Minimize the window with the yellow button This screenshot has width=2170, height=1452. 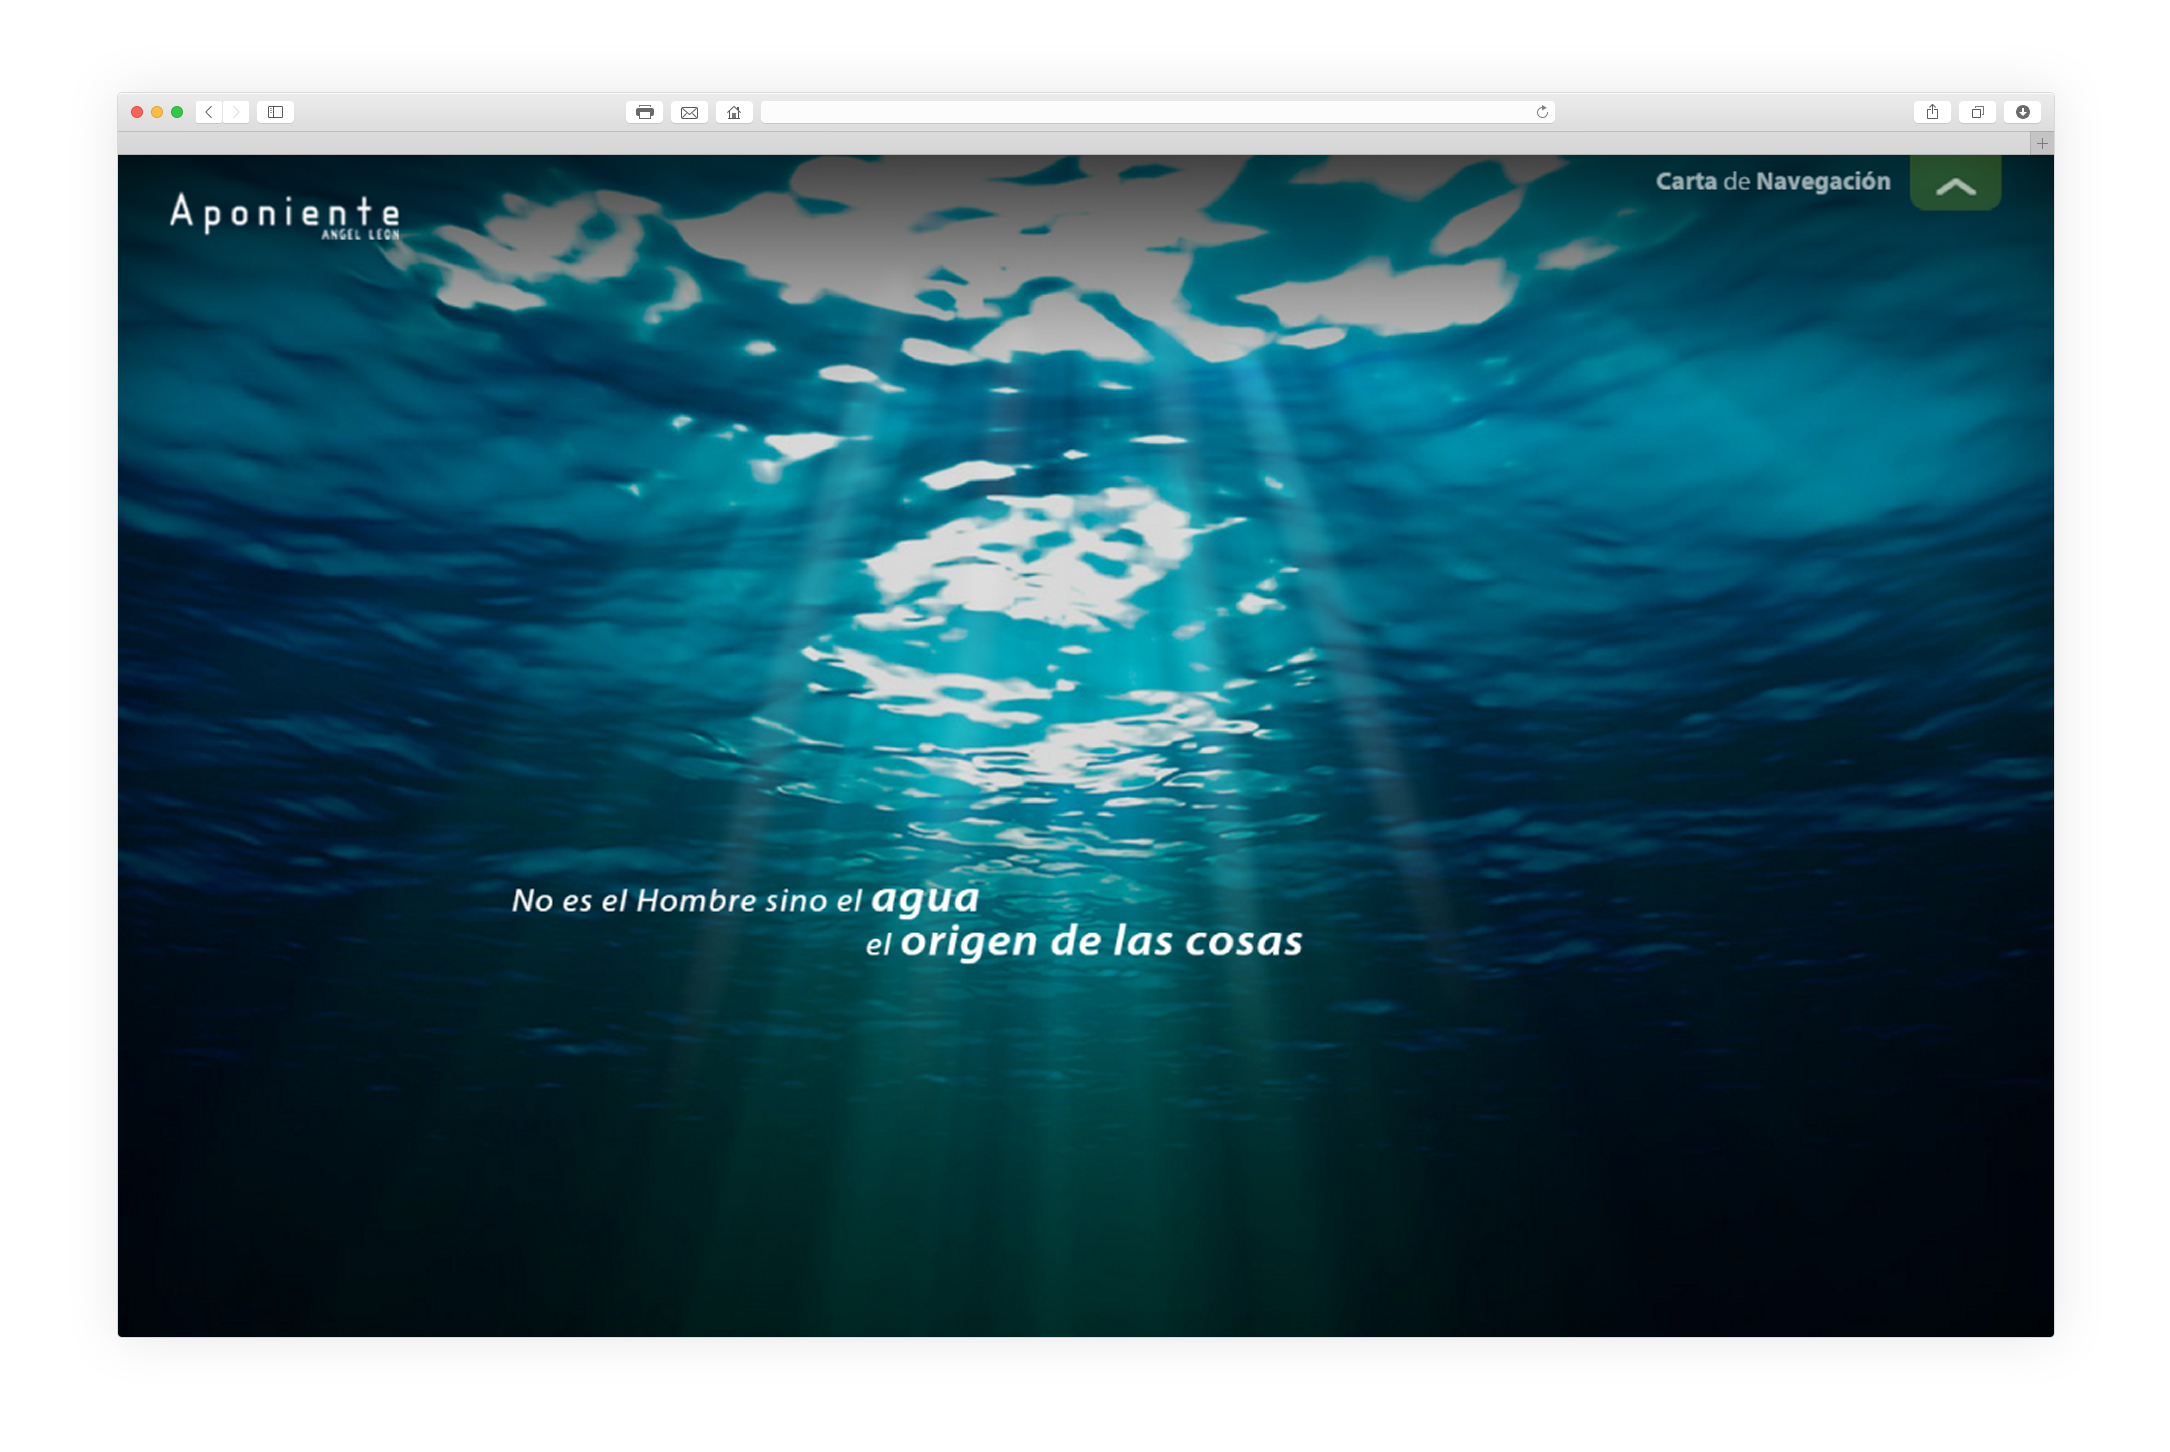tap(157, 112)
